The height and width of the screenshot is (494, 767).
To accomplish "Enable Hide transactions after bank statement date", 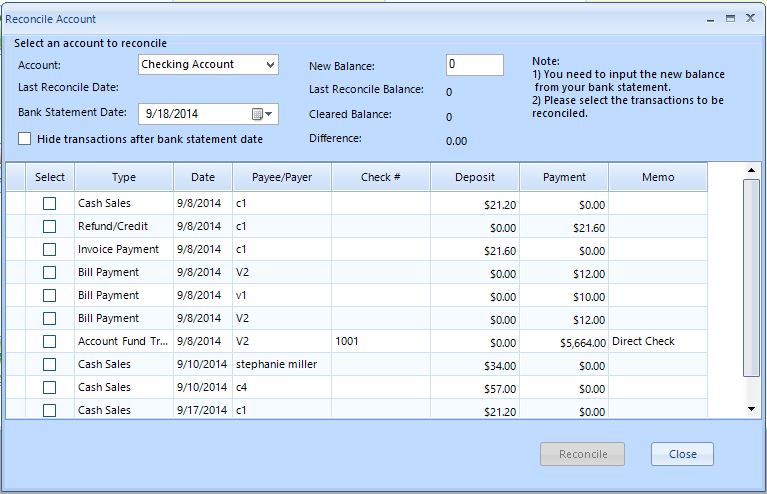I will 25,139.
